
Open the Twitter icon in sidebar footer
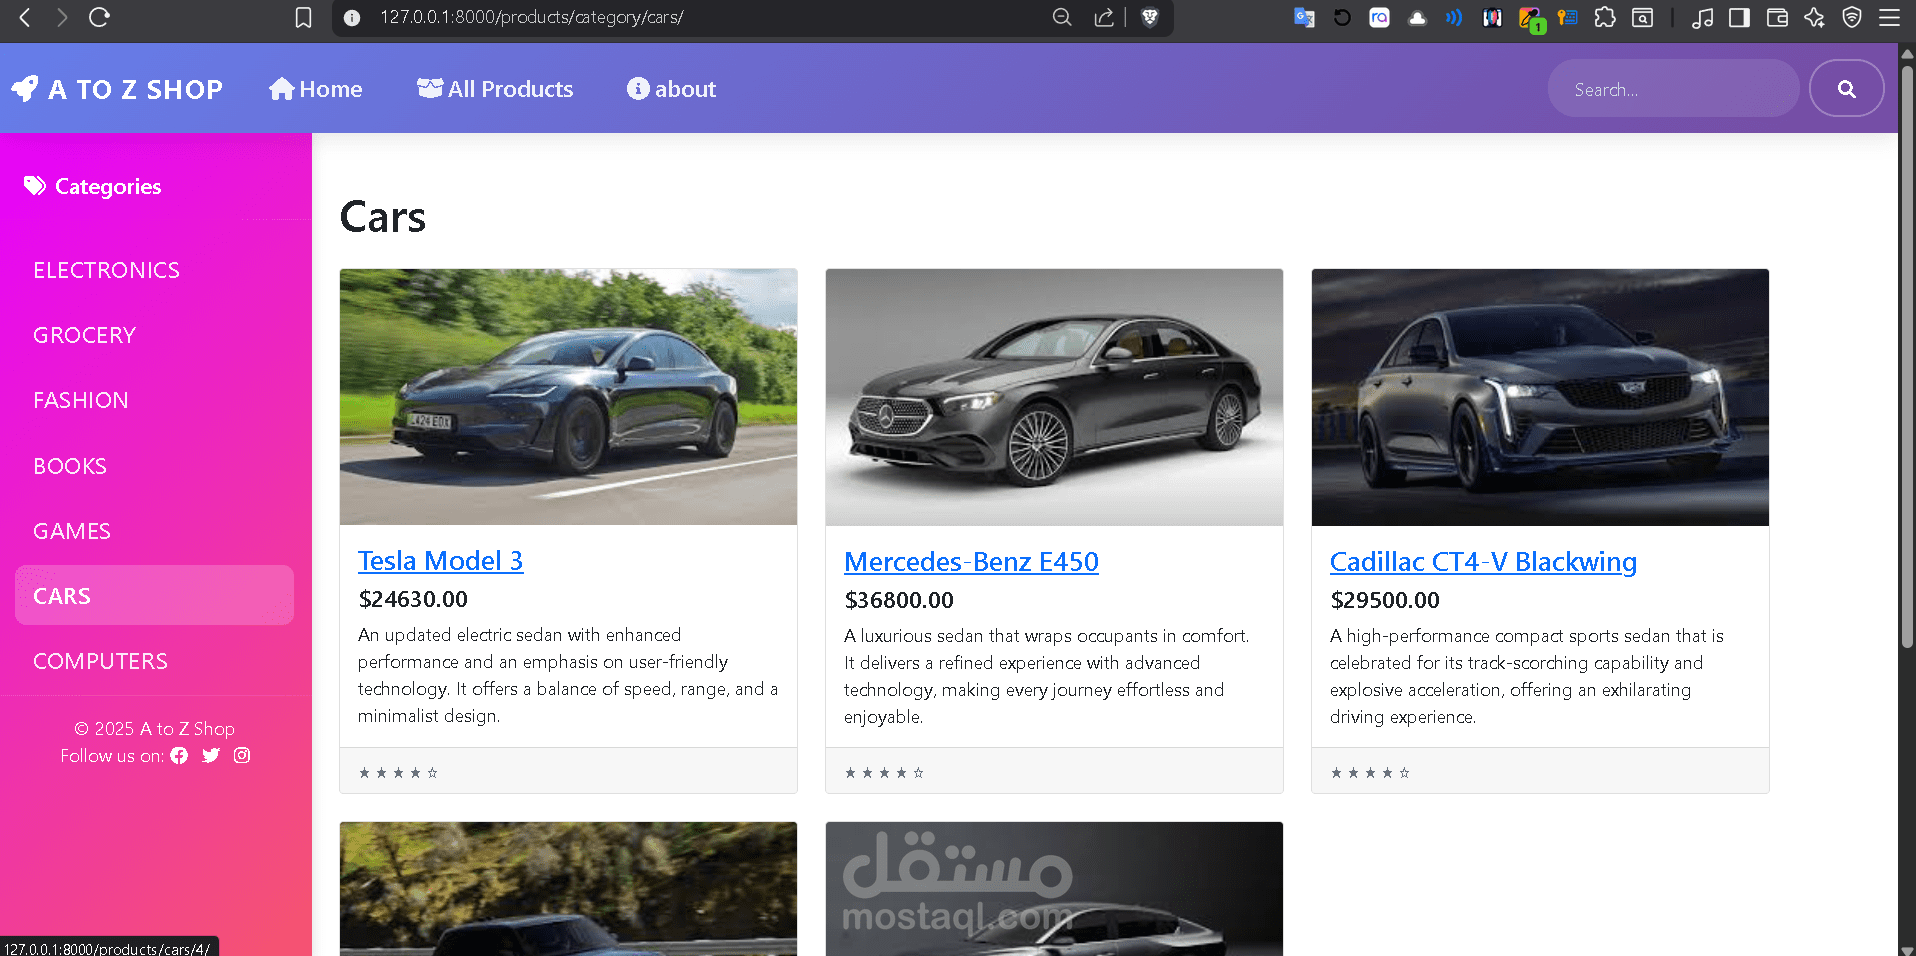[211, 756]
